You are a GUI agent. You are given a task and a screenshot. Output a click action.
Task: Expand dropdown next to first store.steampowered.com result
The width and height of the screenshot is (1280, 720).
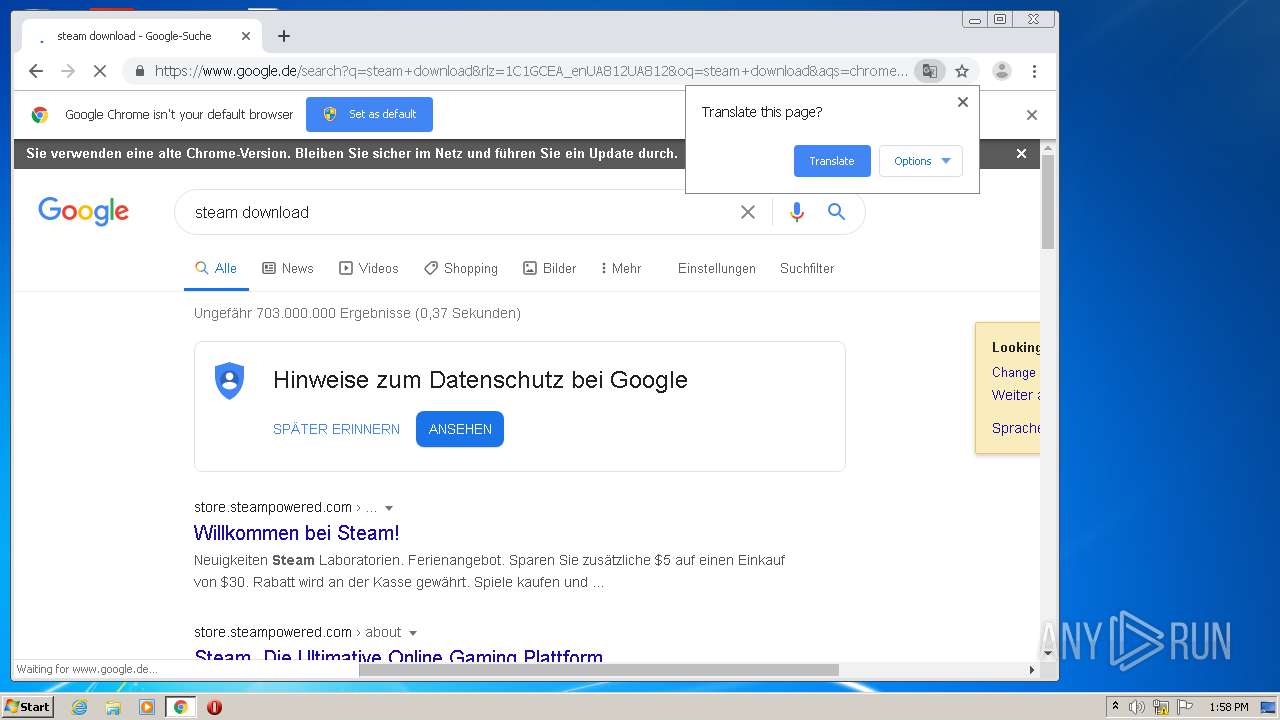click(x=389, y=508)
